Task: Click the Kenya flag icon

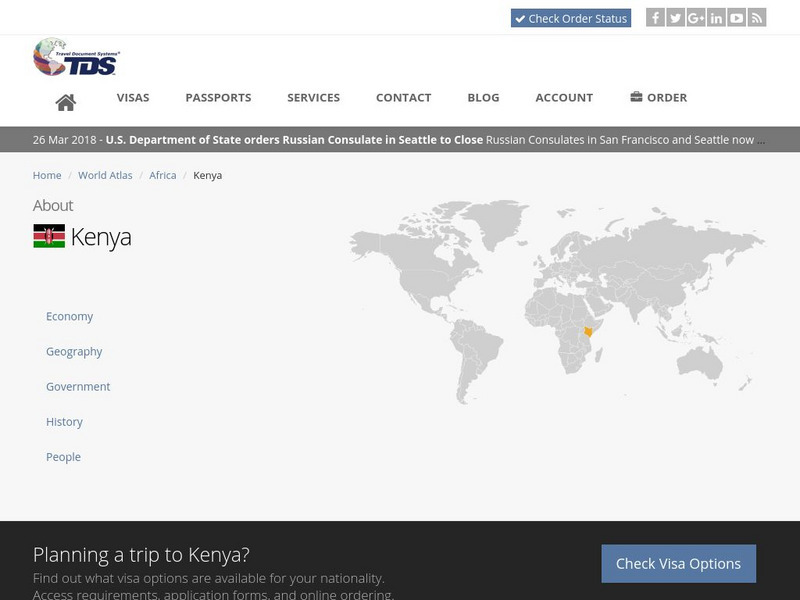Action: pyautogui.click(x=47, y=238)
